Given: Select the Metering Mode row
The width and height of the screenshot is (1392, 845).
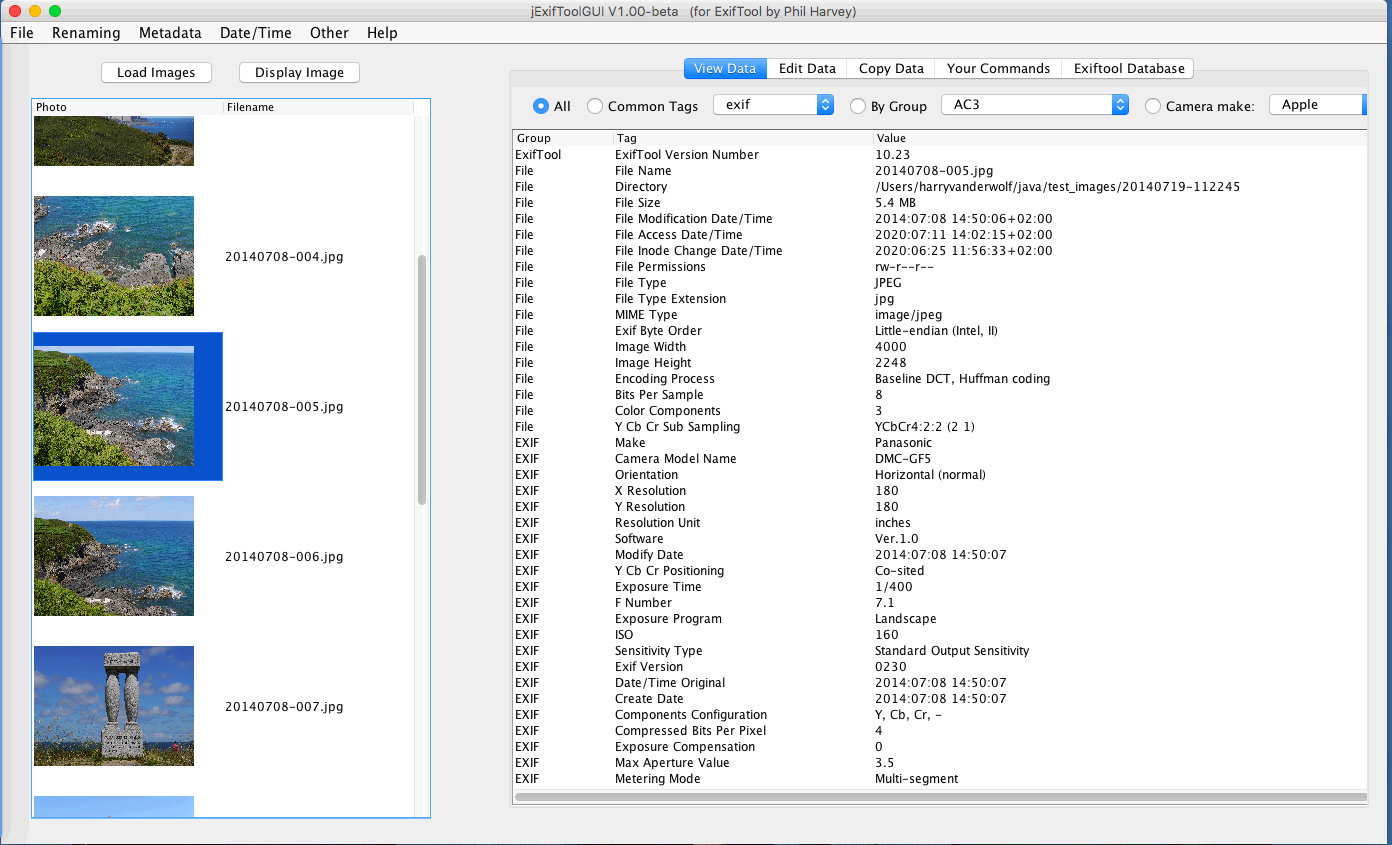Looking at the screenshot, I should [939, 779].
